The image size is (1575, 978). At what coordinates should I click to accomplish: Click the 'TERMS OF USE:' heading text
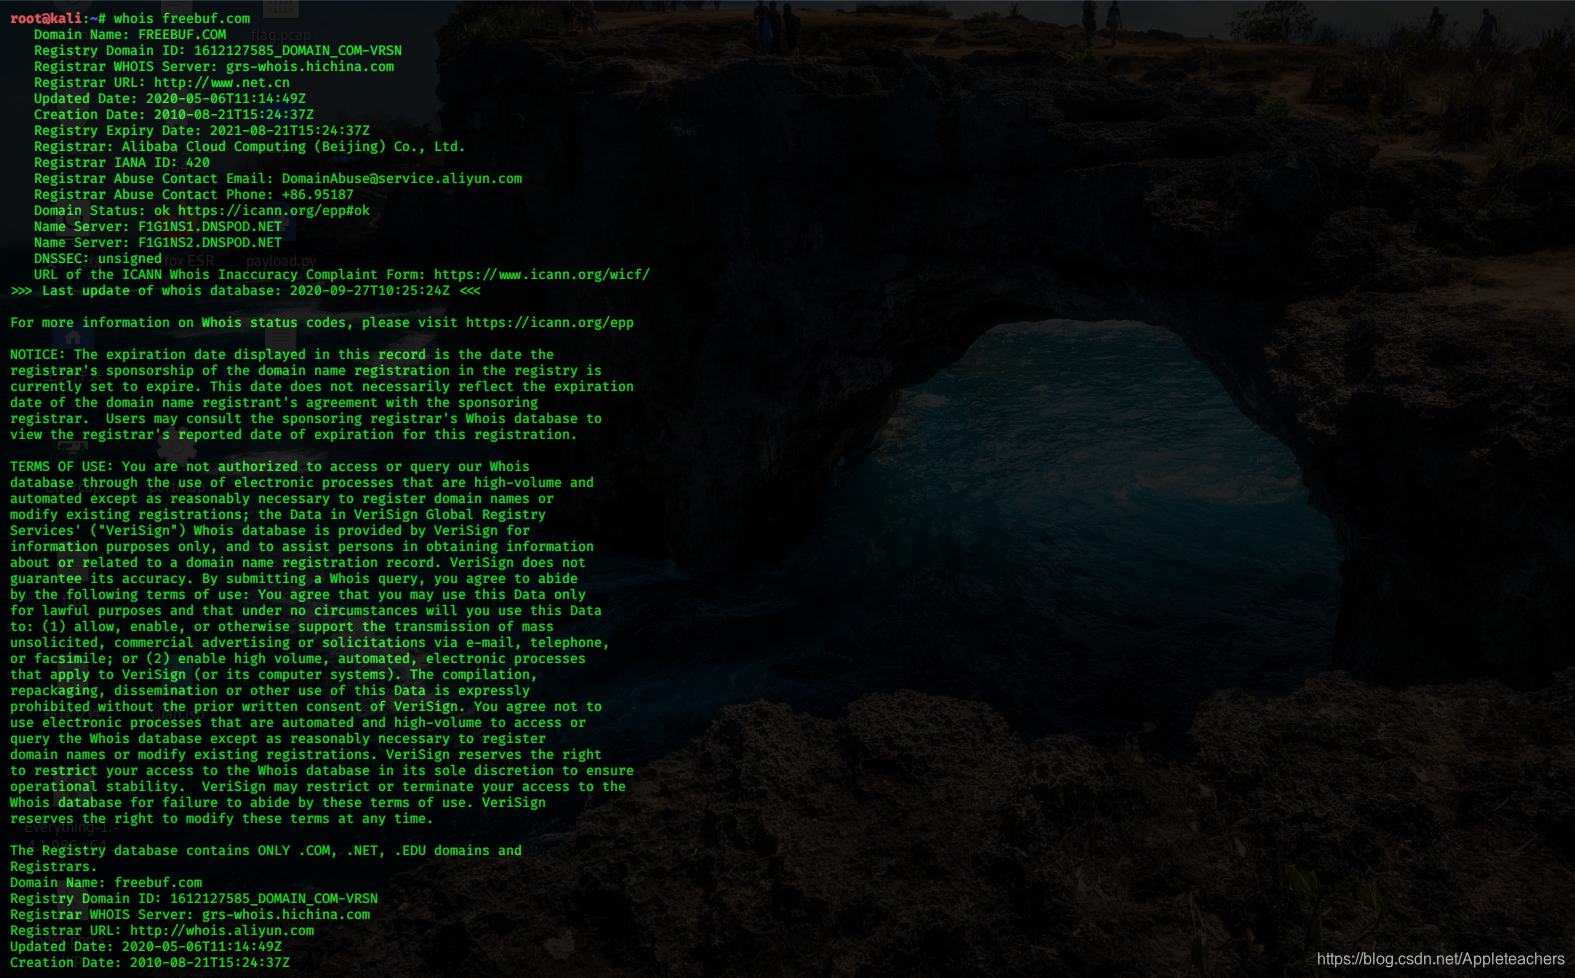62,466
